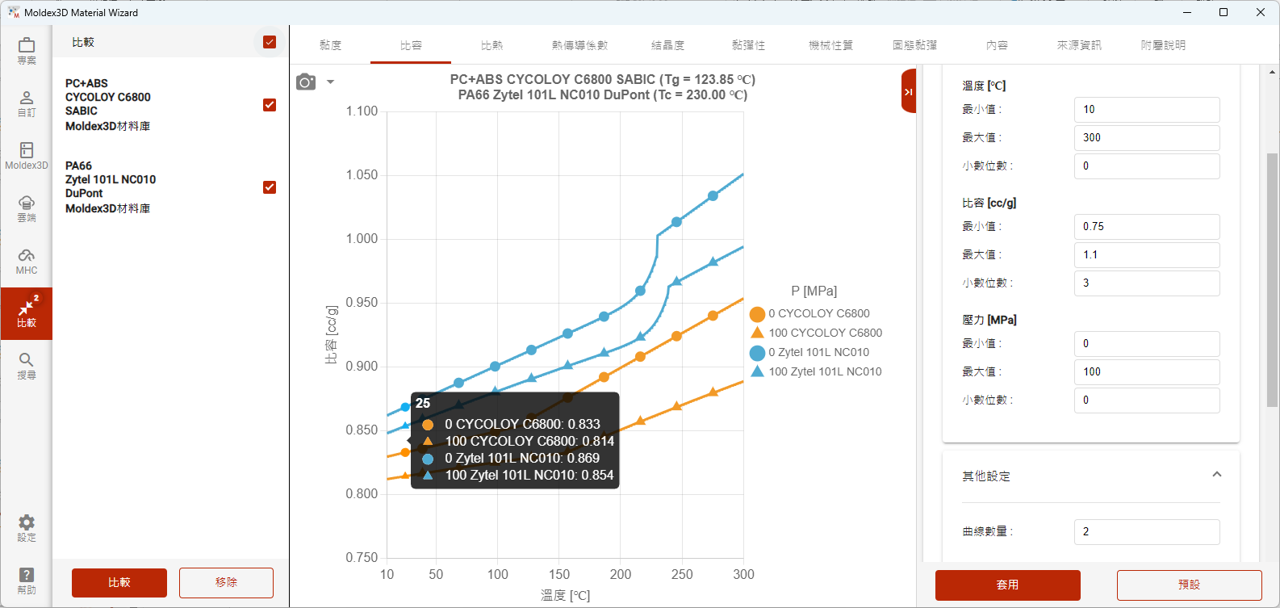This screenshot has height=608, width=1280.
Task: Click the 溫度 [°C] axis label
Action: (565, 596)
